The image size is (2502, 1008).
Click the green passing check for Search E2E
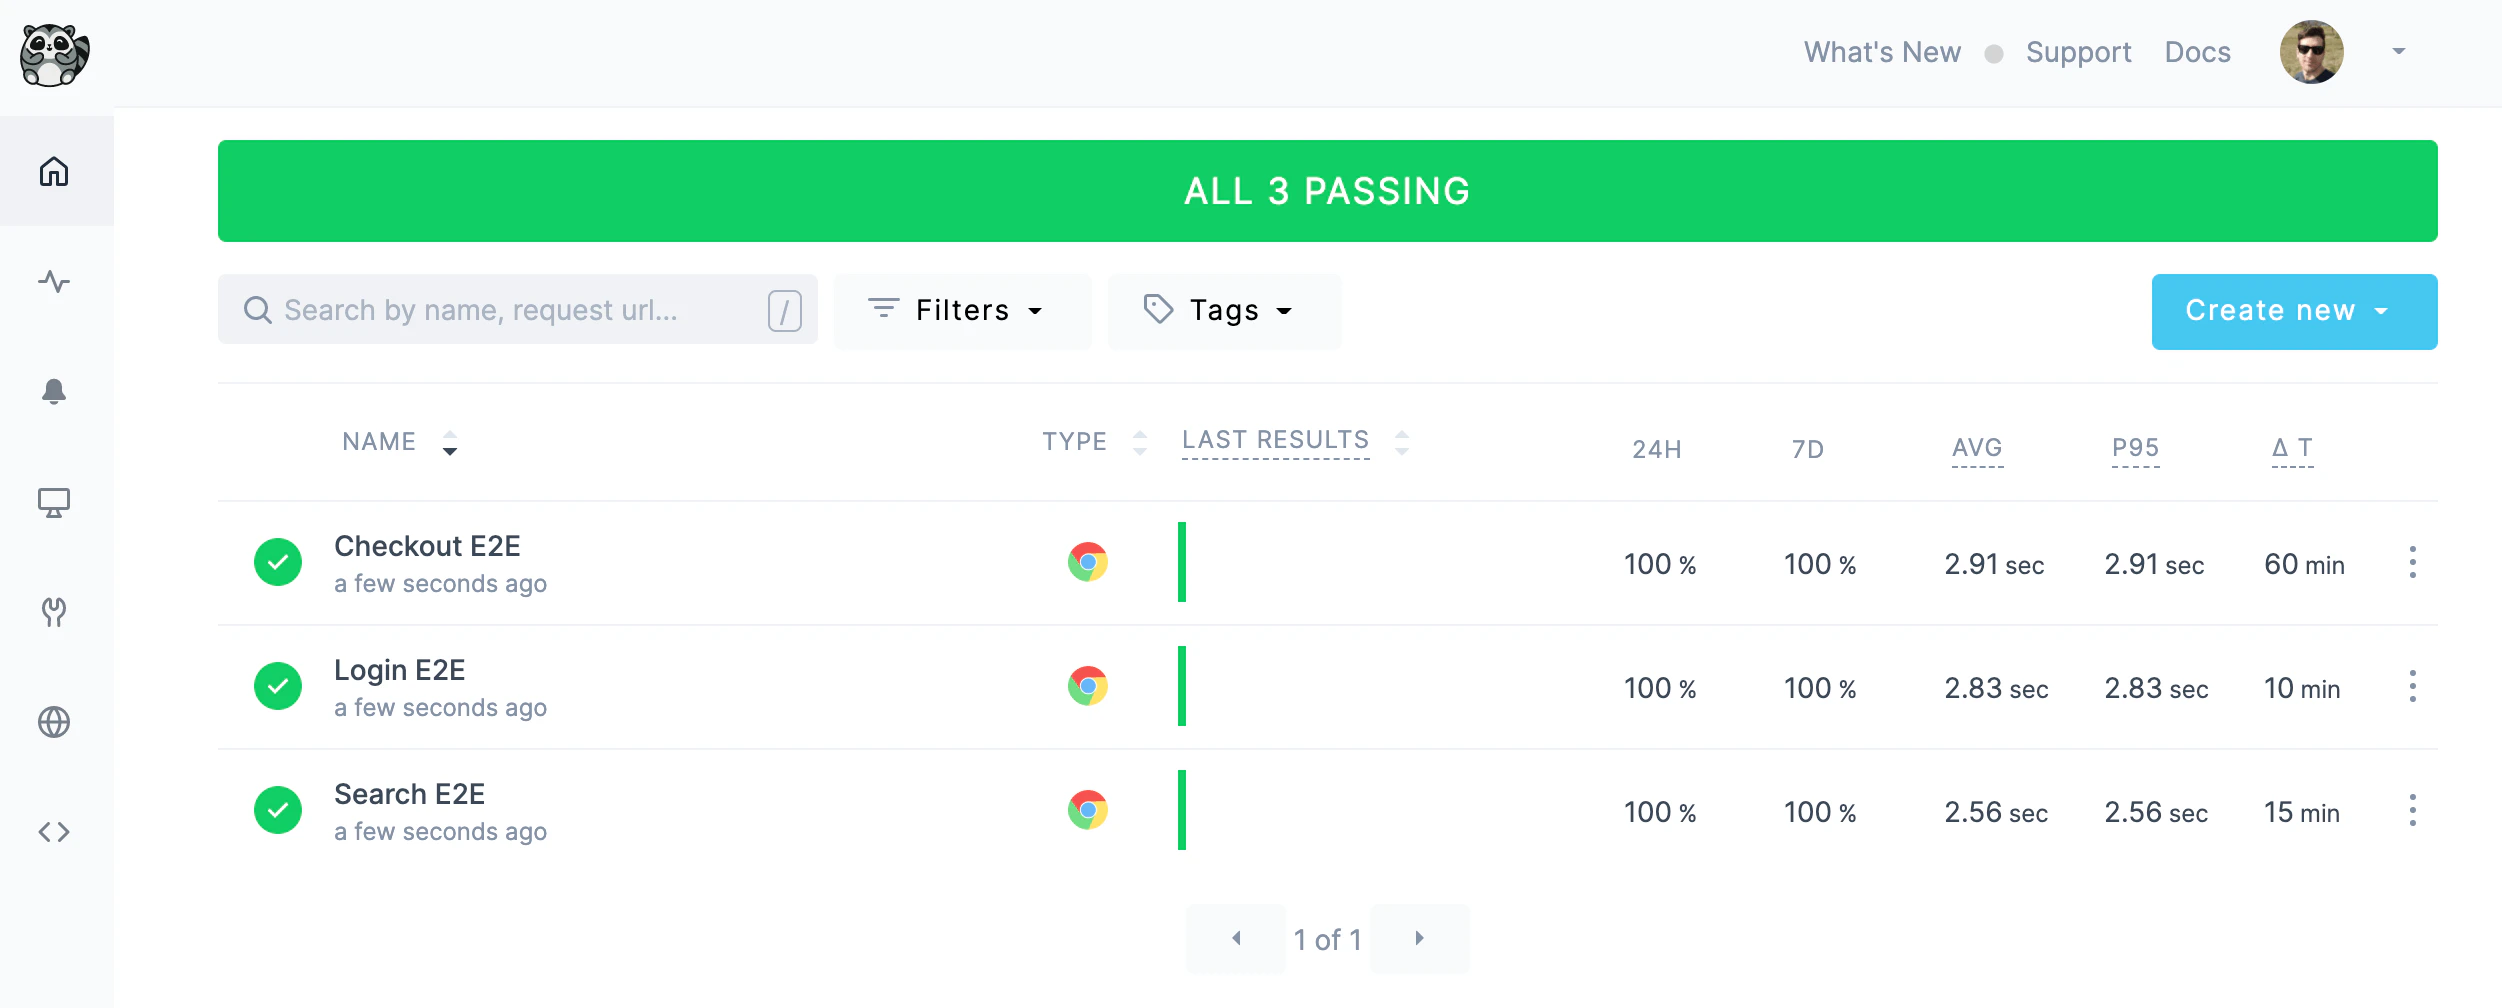(278, 810)
